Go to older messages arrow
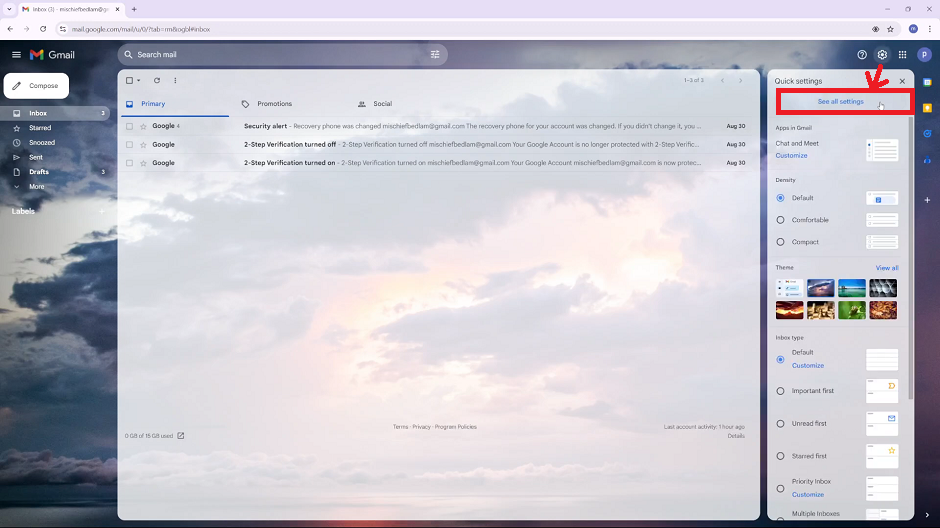This screenshot has width=940, height=528. pos(740,80)
